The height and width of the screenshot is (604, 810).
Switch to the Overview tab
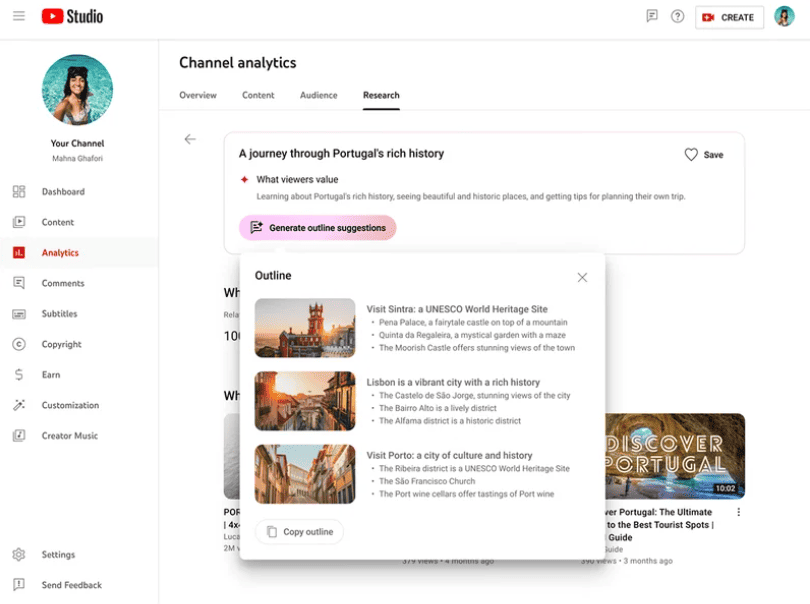point(198,96)
